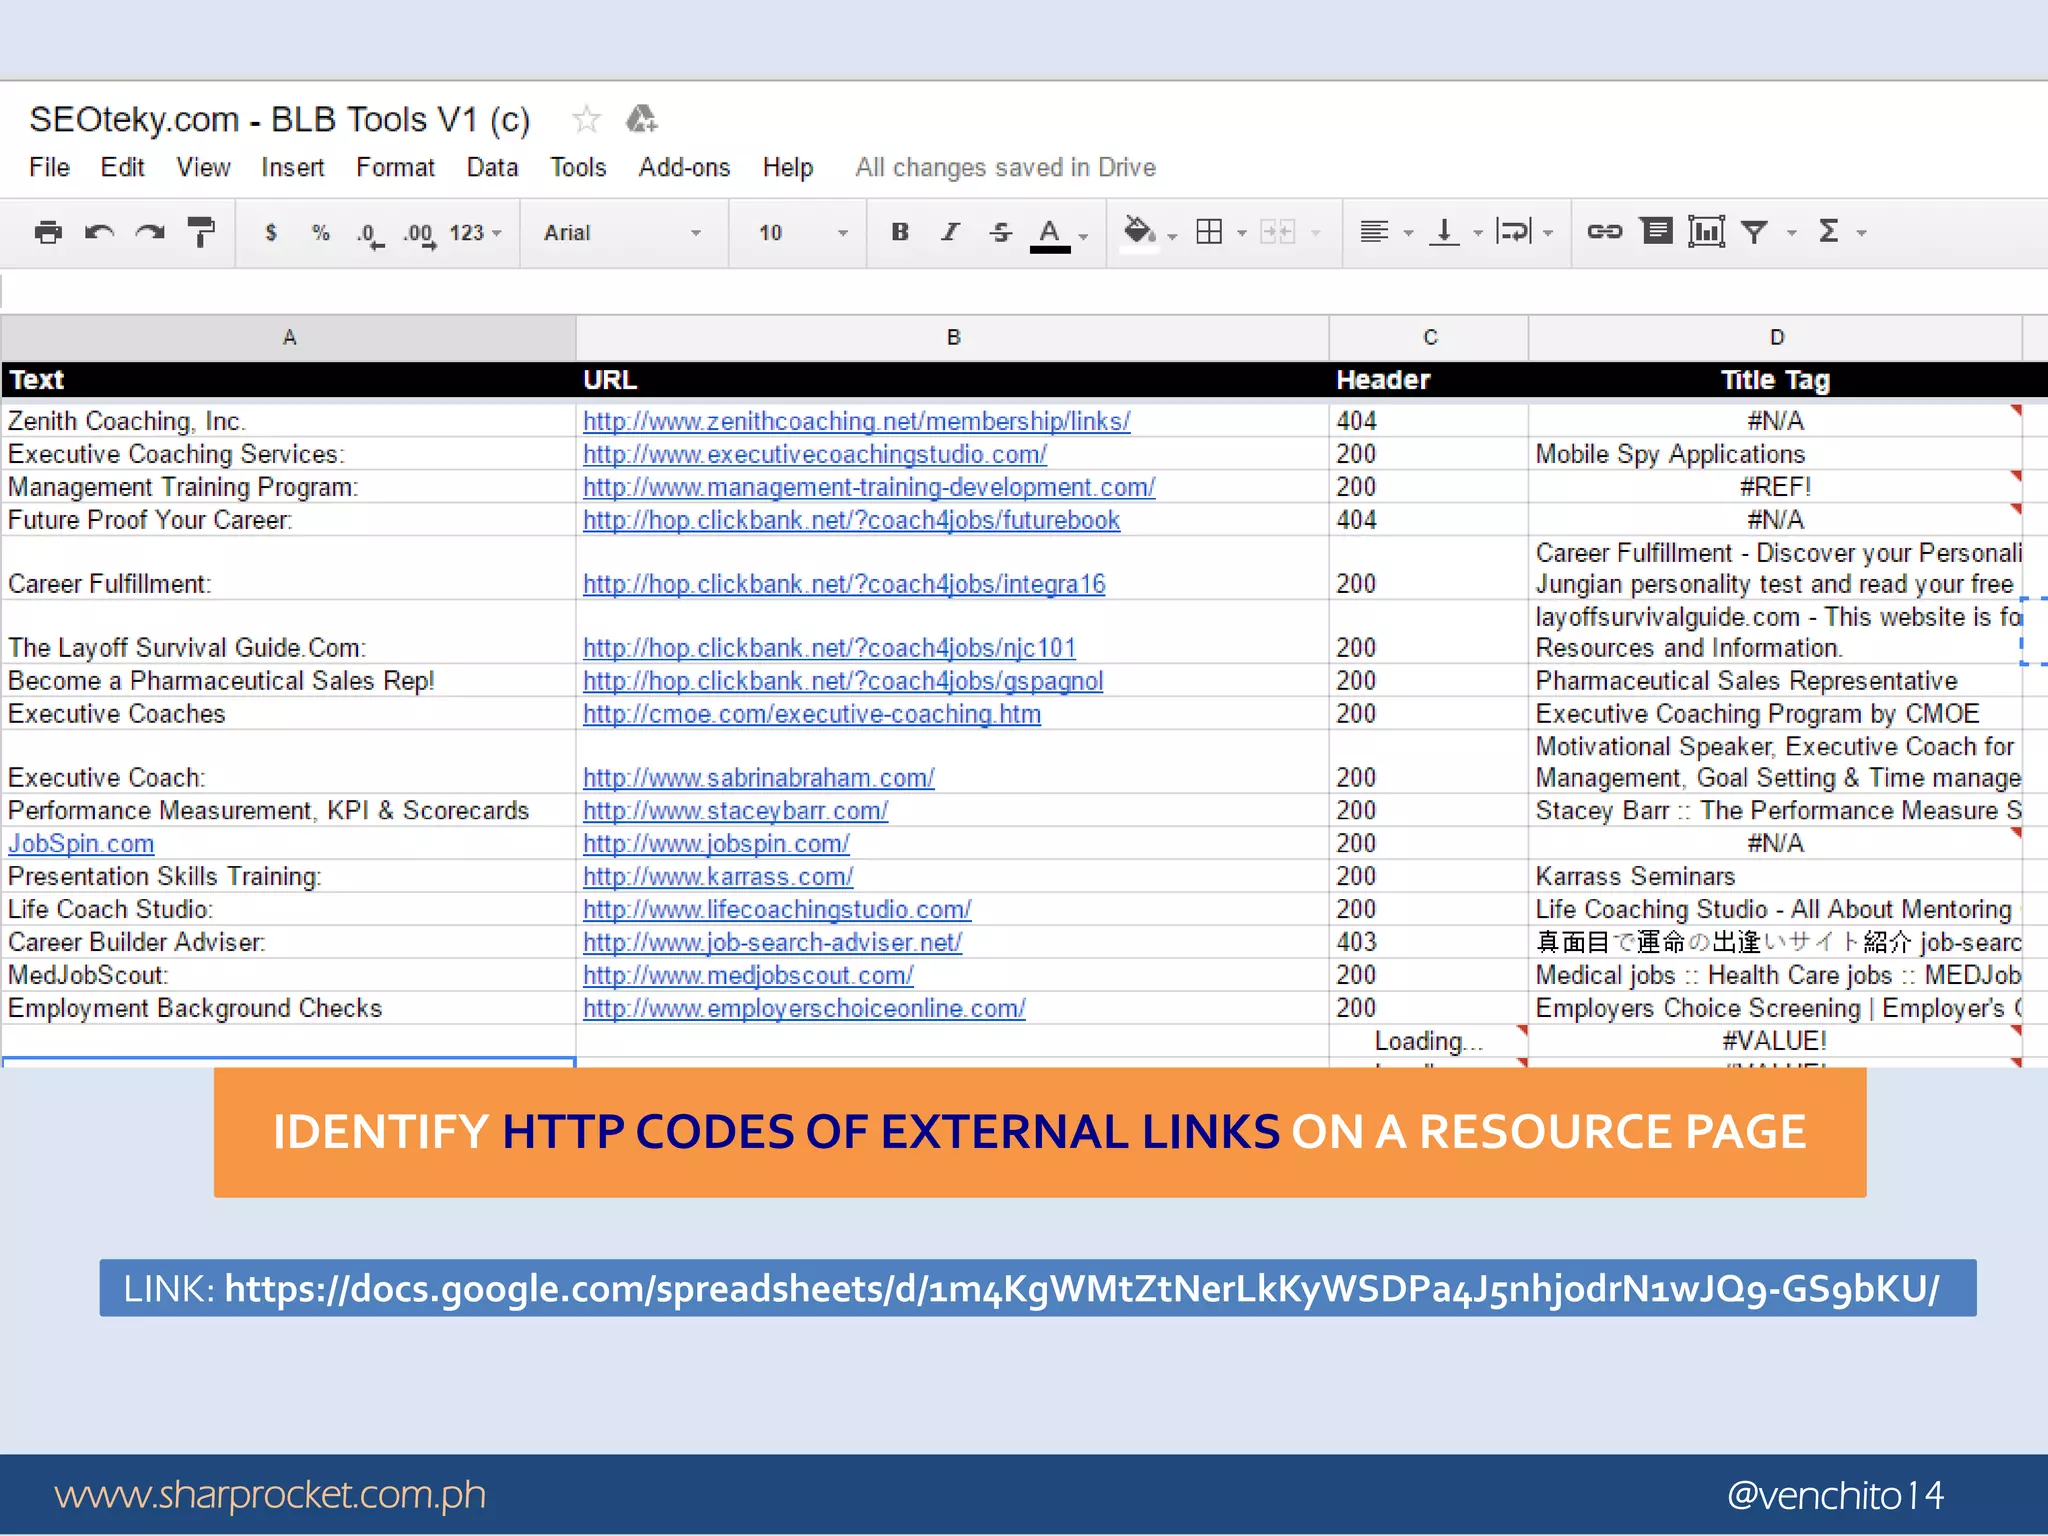Select column B header
Viewport: 2048px width, 1536px height.
(953, 338)
